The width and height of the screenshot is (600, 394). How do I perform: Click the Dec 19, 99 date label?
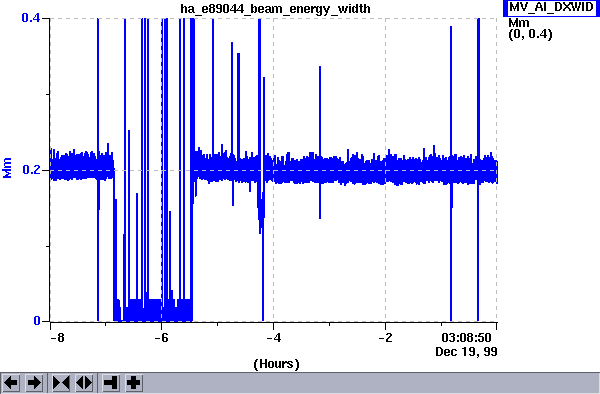466,352
